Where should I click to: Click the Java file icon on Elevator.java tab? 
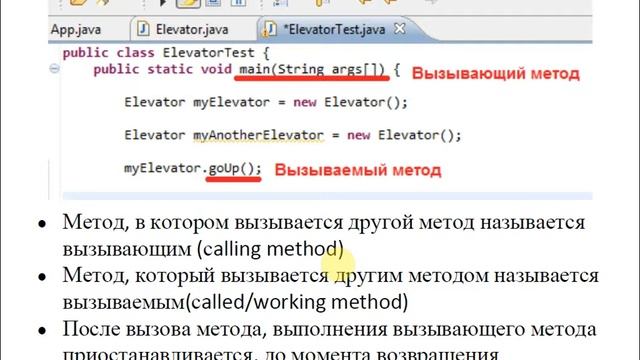coord(143,29)
